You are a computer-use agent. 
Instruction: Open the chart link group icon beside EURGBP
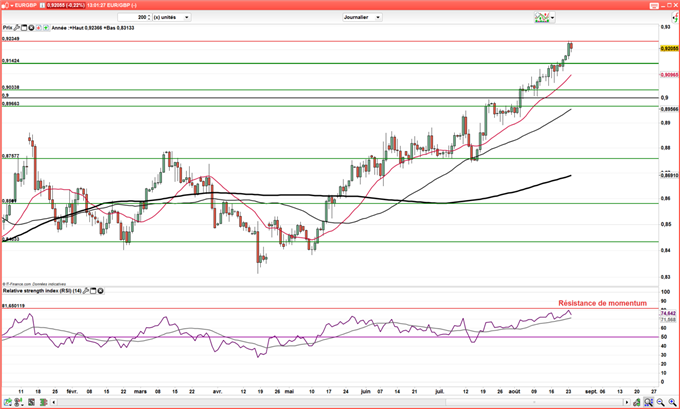(x=4, y=5)
